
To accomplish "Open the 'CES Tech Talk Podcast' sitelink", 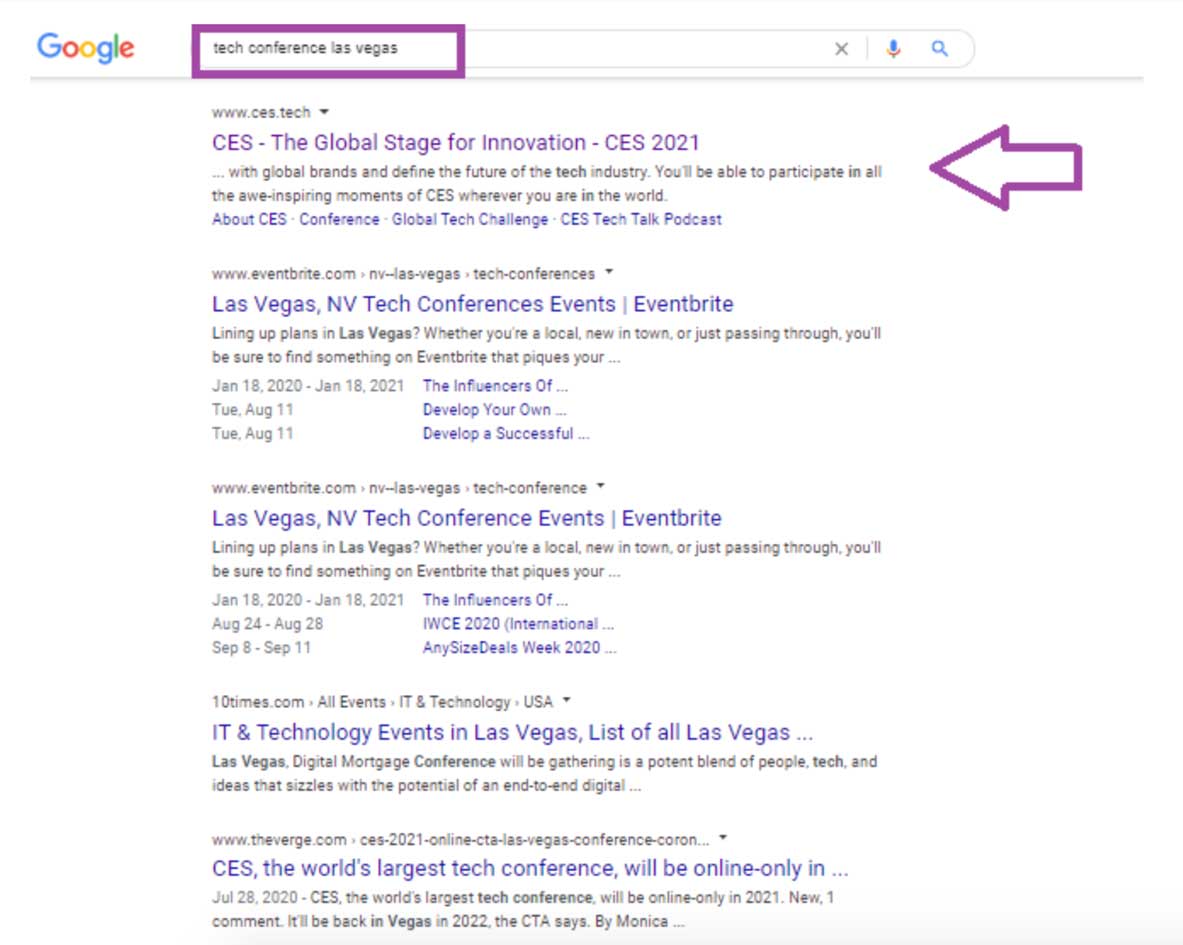I will [641, 219].
